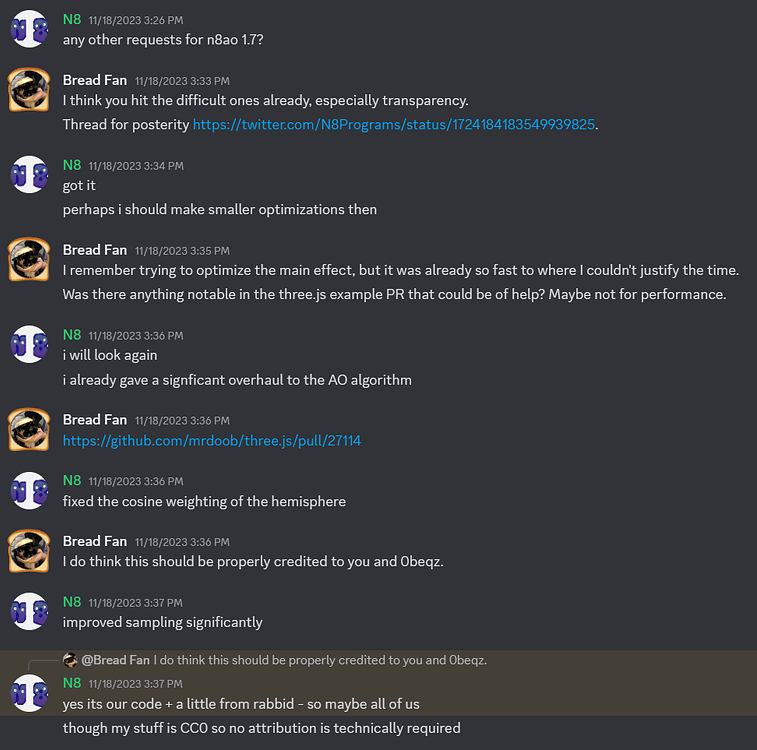Click Bread Fan's username above the Twitter thread message
757x750 pixels.
95,80
